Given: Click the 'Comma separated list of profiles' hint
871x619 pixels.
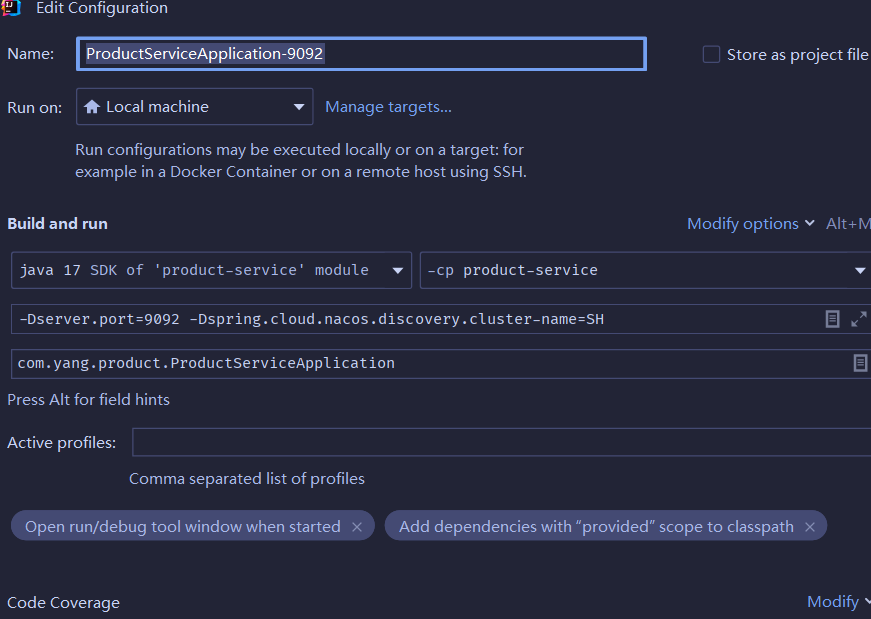Looking at the screenshot, I should click(247, 478).
